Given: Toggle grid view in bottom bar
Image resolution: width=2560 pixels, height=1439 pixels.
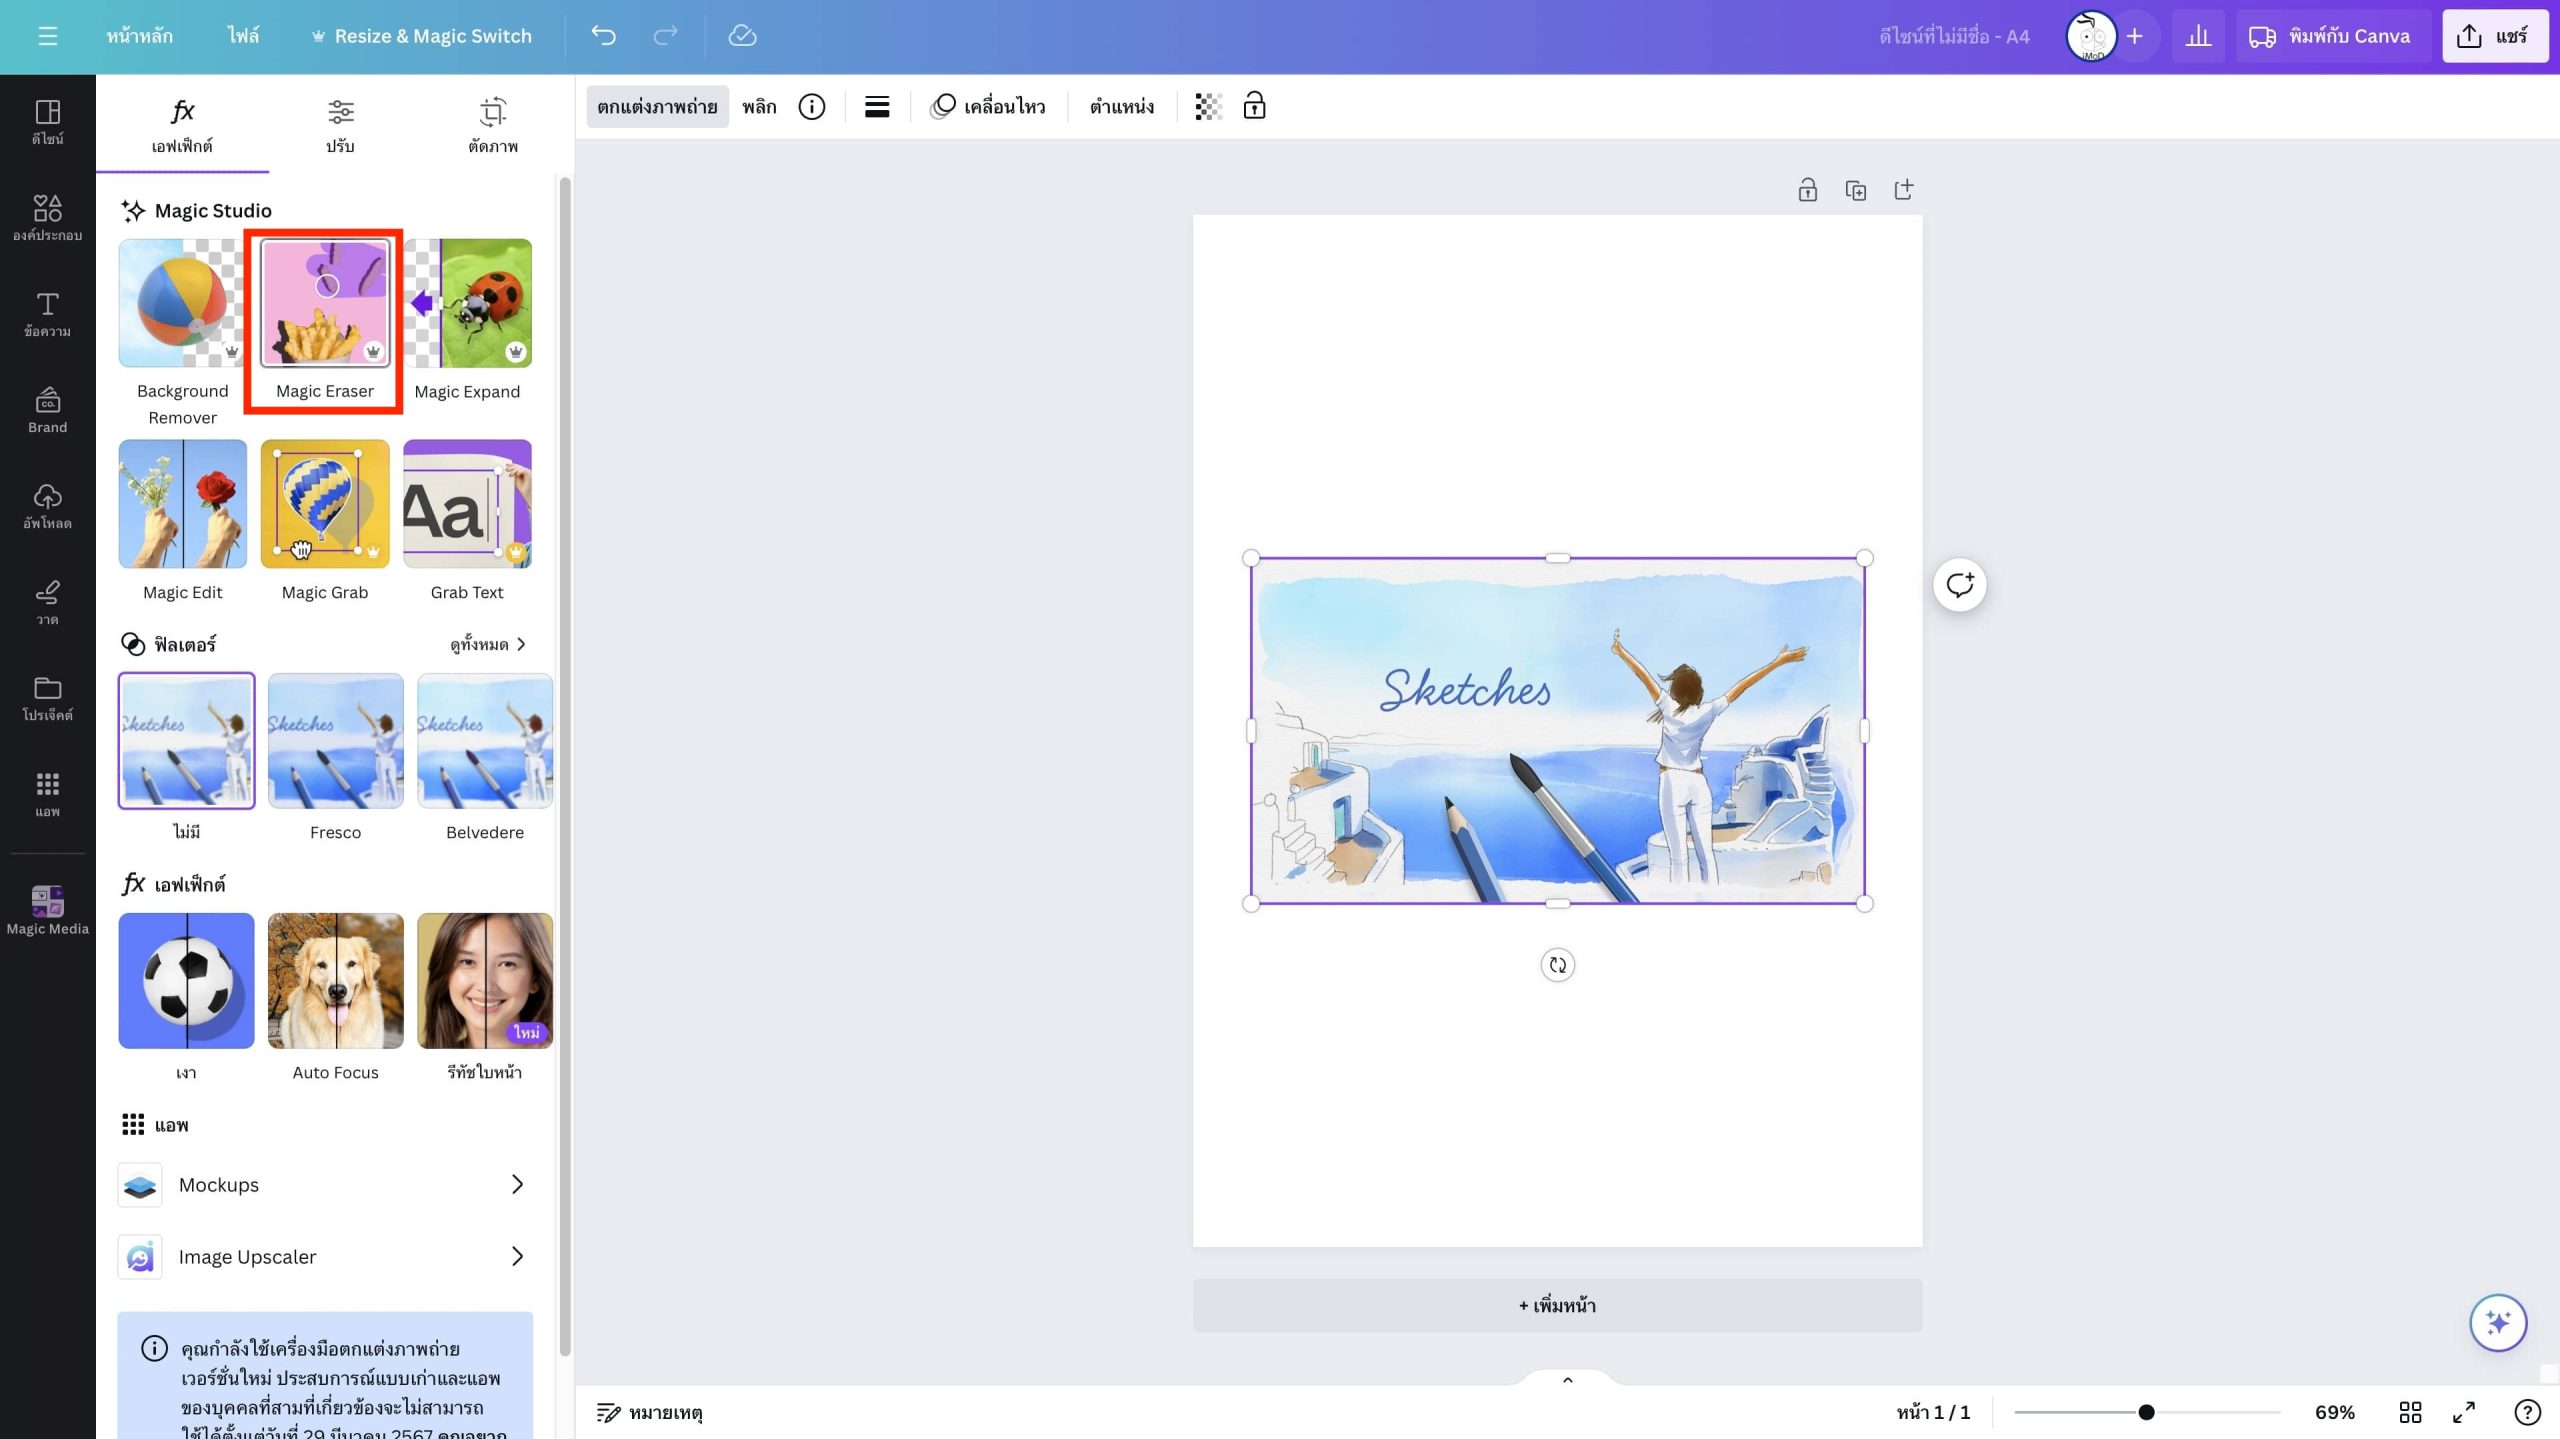Looking at the screenshot, I should [x=2410, y=1412].
